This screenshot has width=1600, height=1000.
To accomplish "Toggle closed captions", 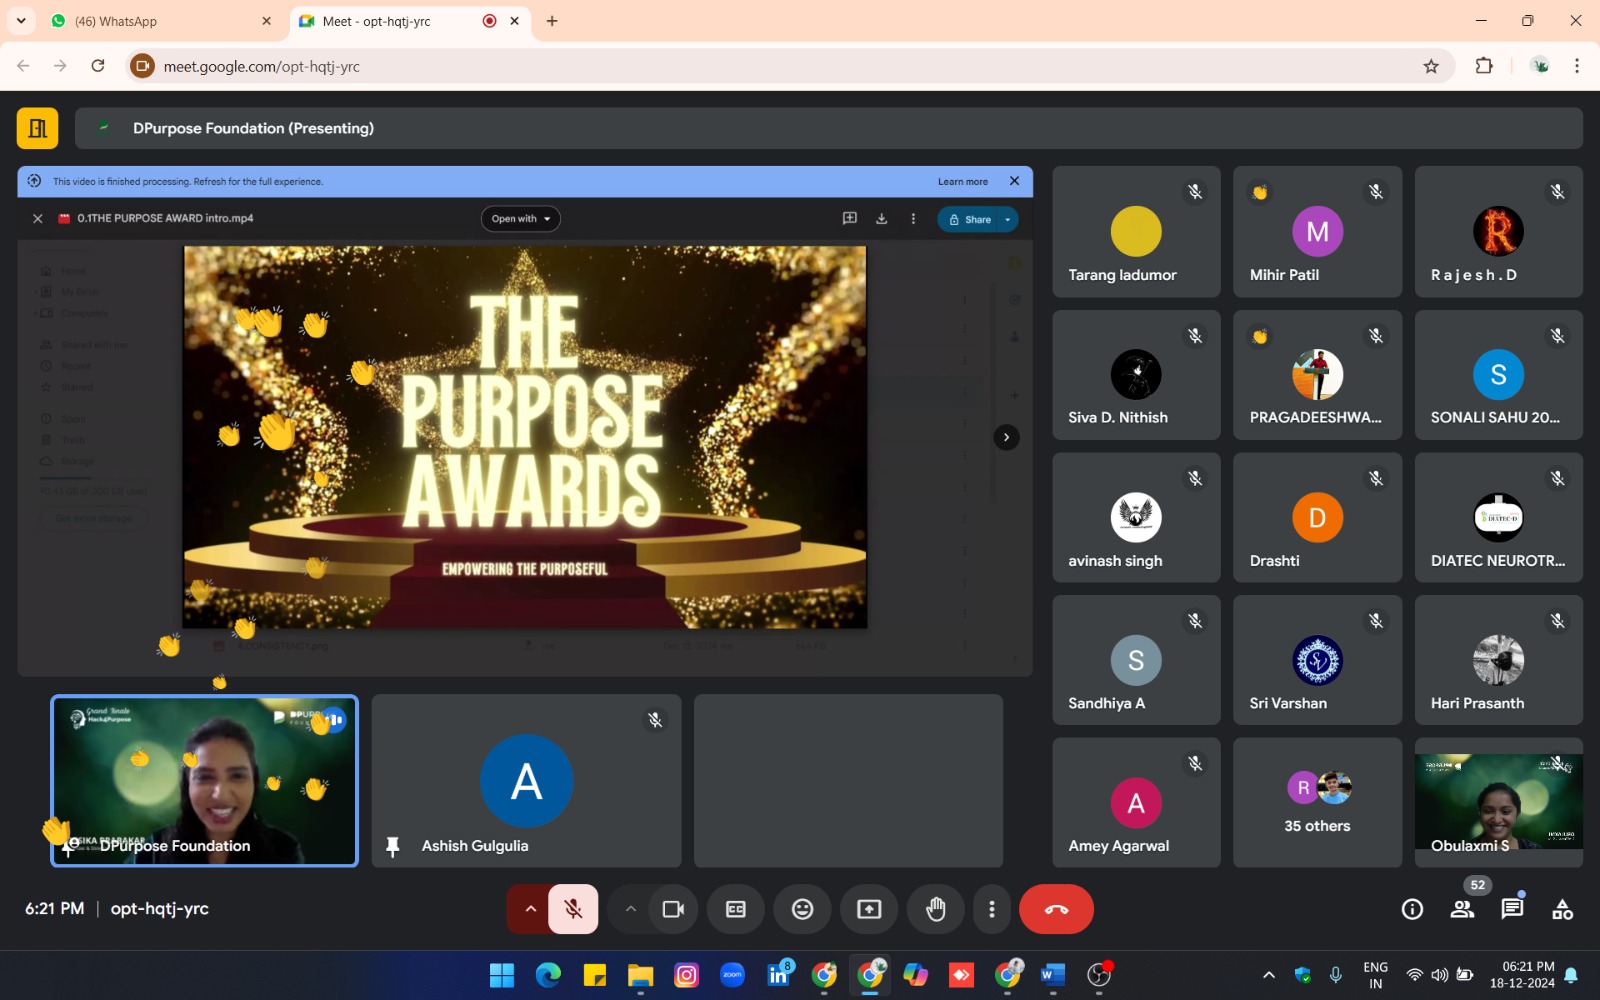I will point(736,909).
